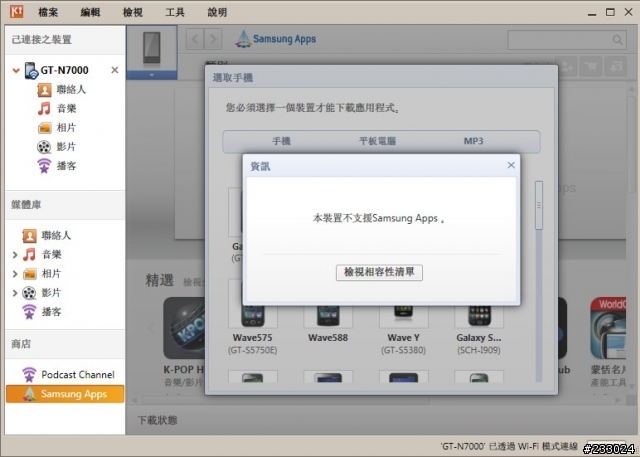Open device 播客 podcast icon

44,166
